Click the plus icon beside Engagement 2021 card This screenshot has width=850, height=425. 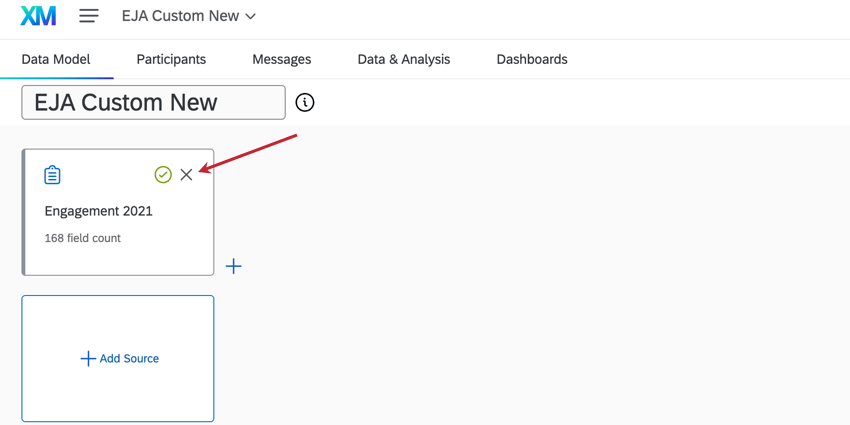coord(234,266)
